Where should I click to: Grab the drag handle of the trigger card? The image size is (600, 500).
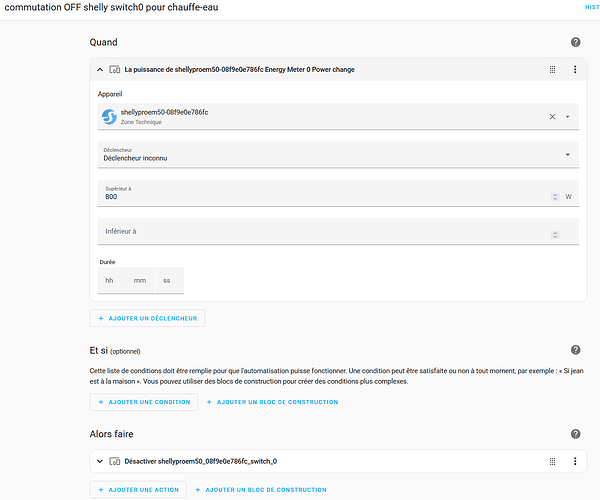pyautogui.click(x=552, y=70)
